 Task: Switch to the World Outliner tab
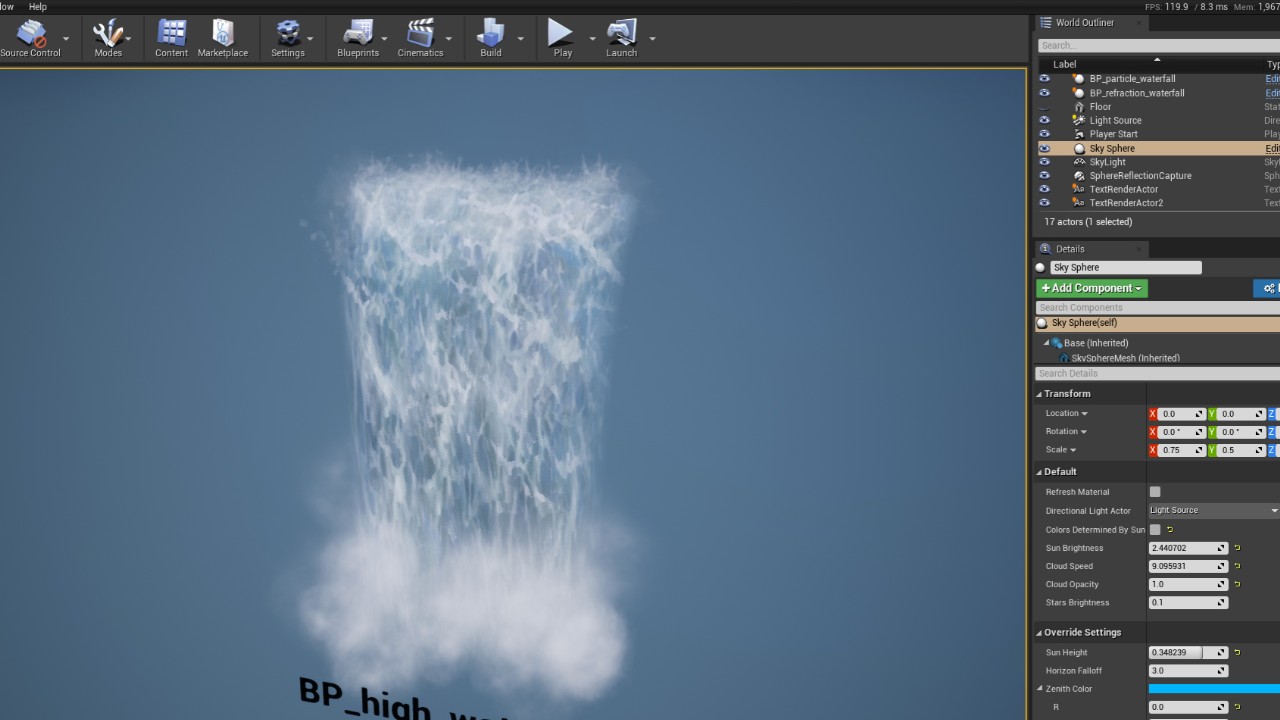coord(1084,22)
